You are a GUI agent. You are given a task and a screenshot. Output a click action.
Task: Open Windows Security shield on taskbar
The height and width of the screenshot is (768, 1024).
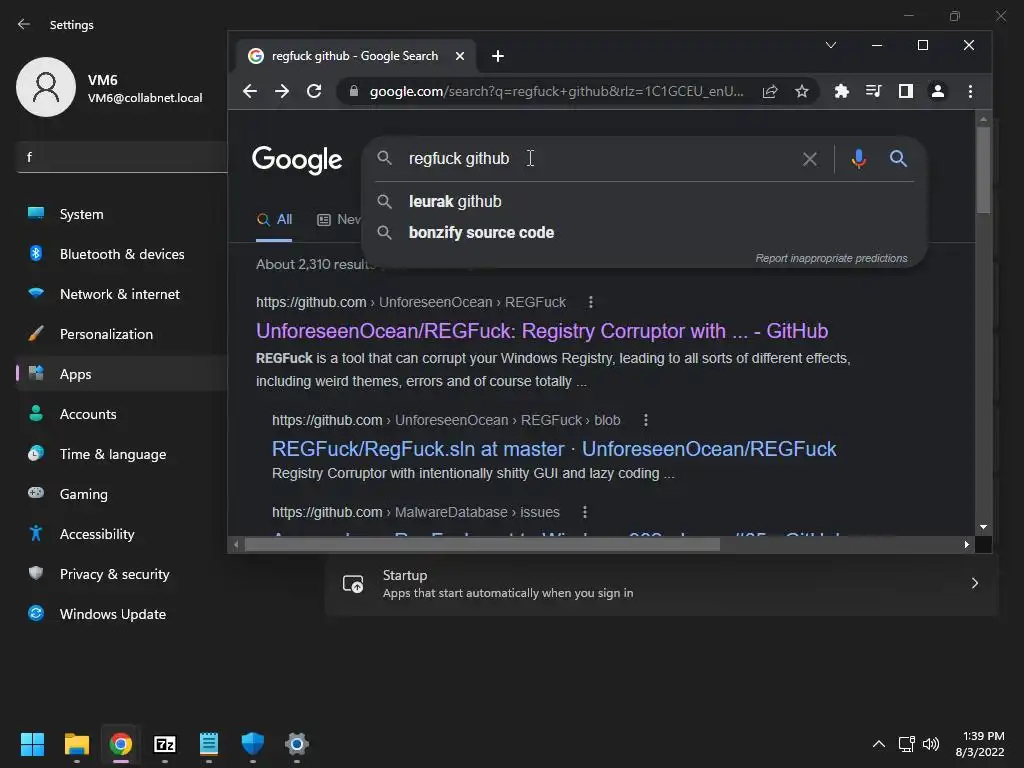point(253,744)
